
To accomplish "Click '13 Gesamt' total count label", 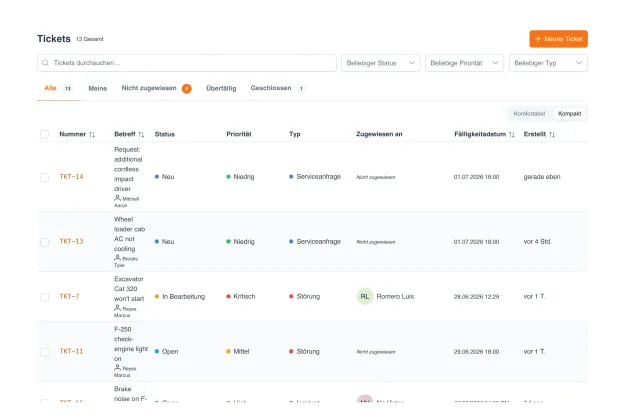I will click(x=90, y=39).
